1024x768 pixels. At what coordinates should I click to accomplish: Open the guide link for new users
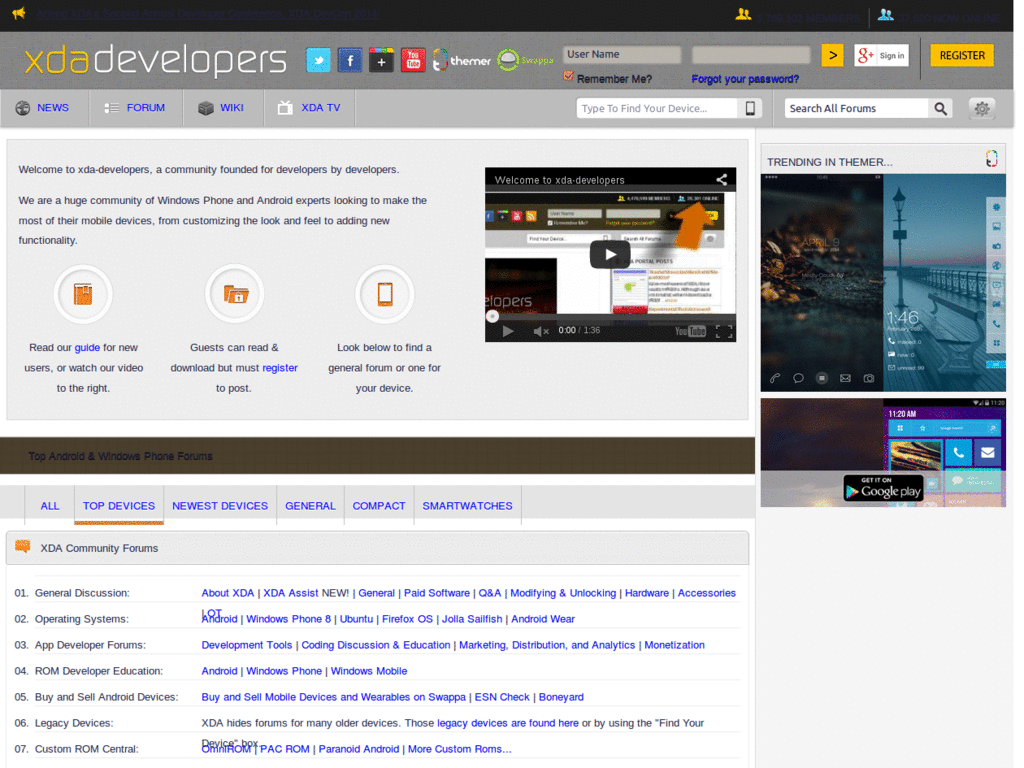87,347
